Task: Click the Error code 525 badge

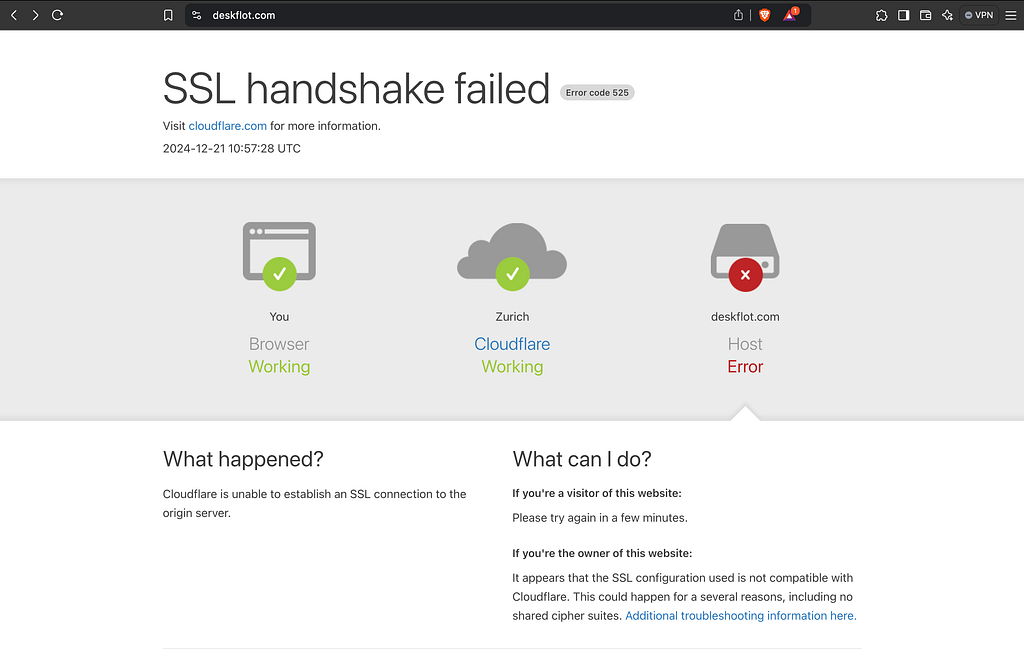Action: point(597,93)
